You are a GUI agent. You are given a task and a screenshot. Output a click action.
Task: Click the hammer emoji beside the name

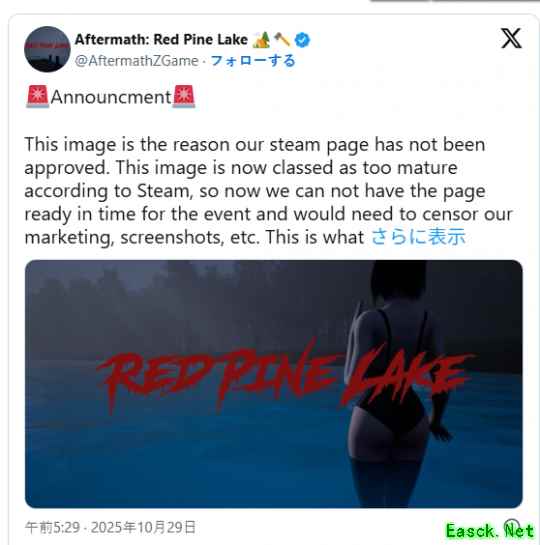[282, 40]
